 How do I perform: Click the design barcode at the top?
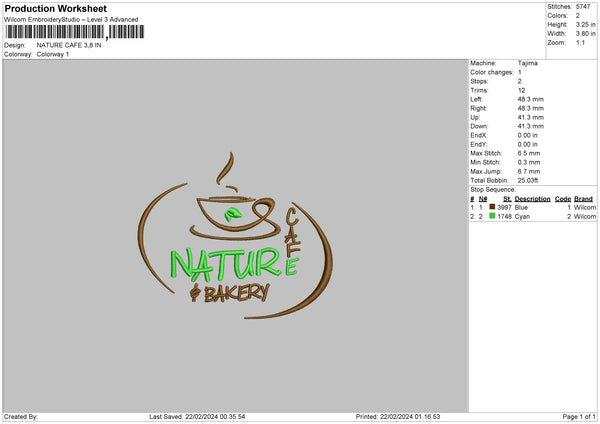point(75,32)
